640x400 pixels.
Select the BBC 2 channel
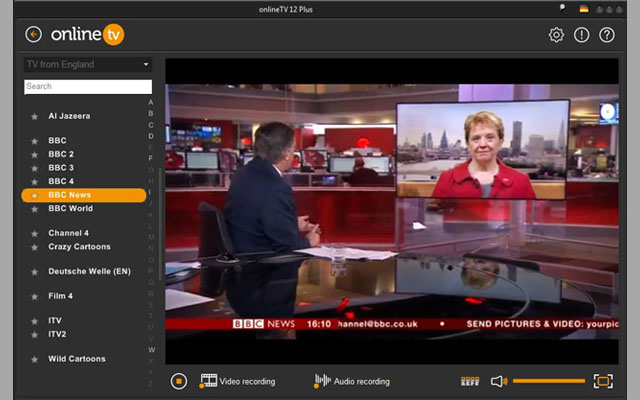61,154
